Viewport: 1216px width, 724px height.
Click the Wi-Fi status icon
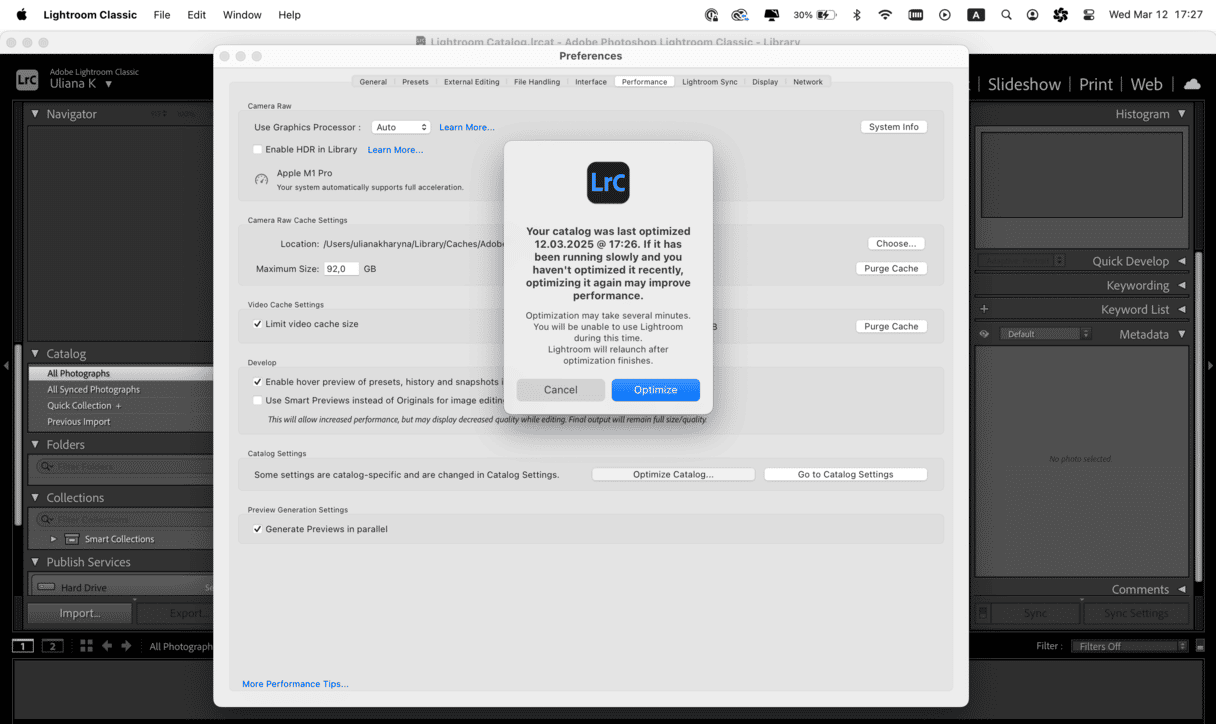[x=885, y=15]
